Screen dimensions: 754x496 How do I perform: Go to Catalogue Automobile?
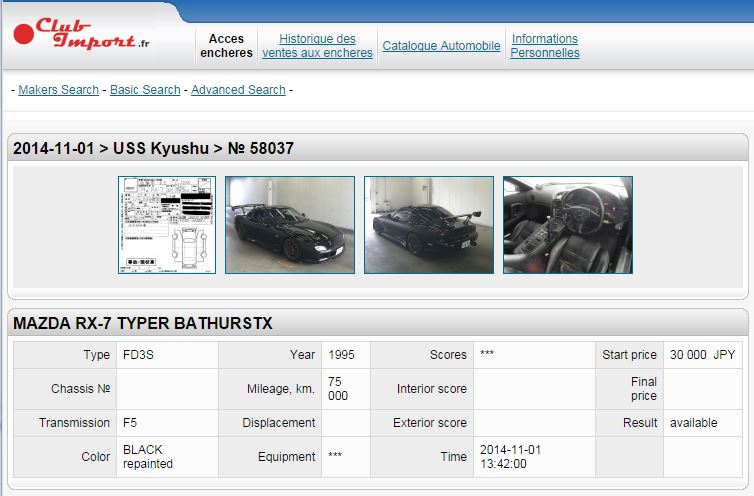[x=441, y=46]
